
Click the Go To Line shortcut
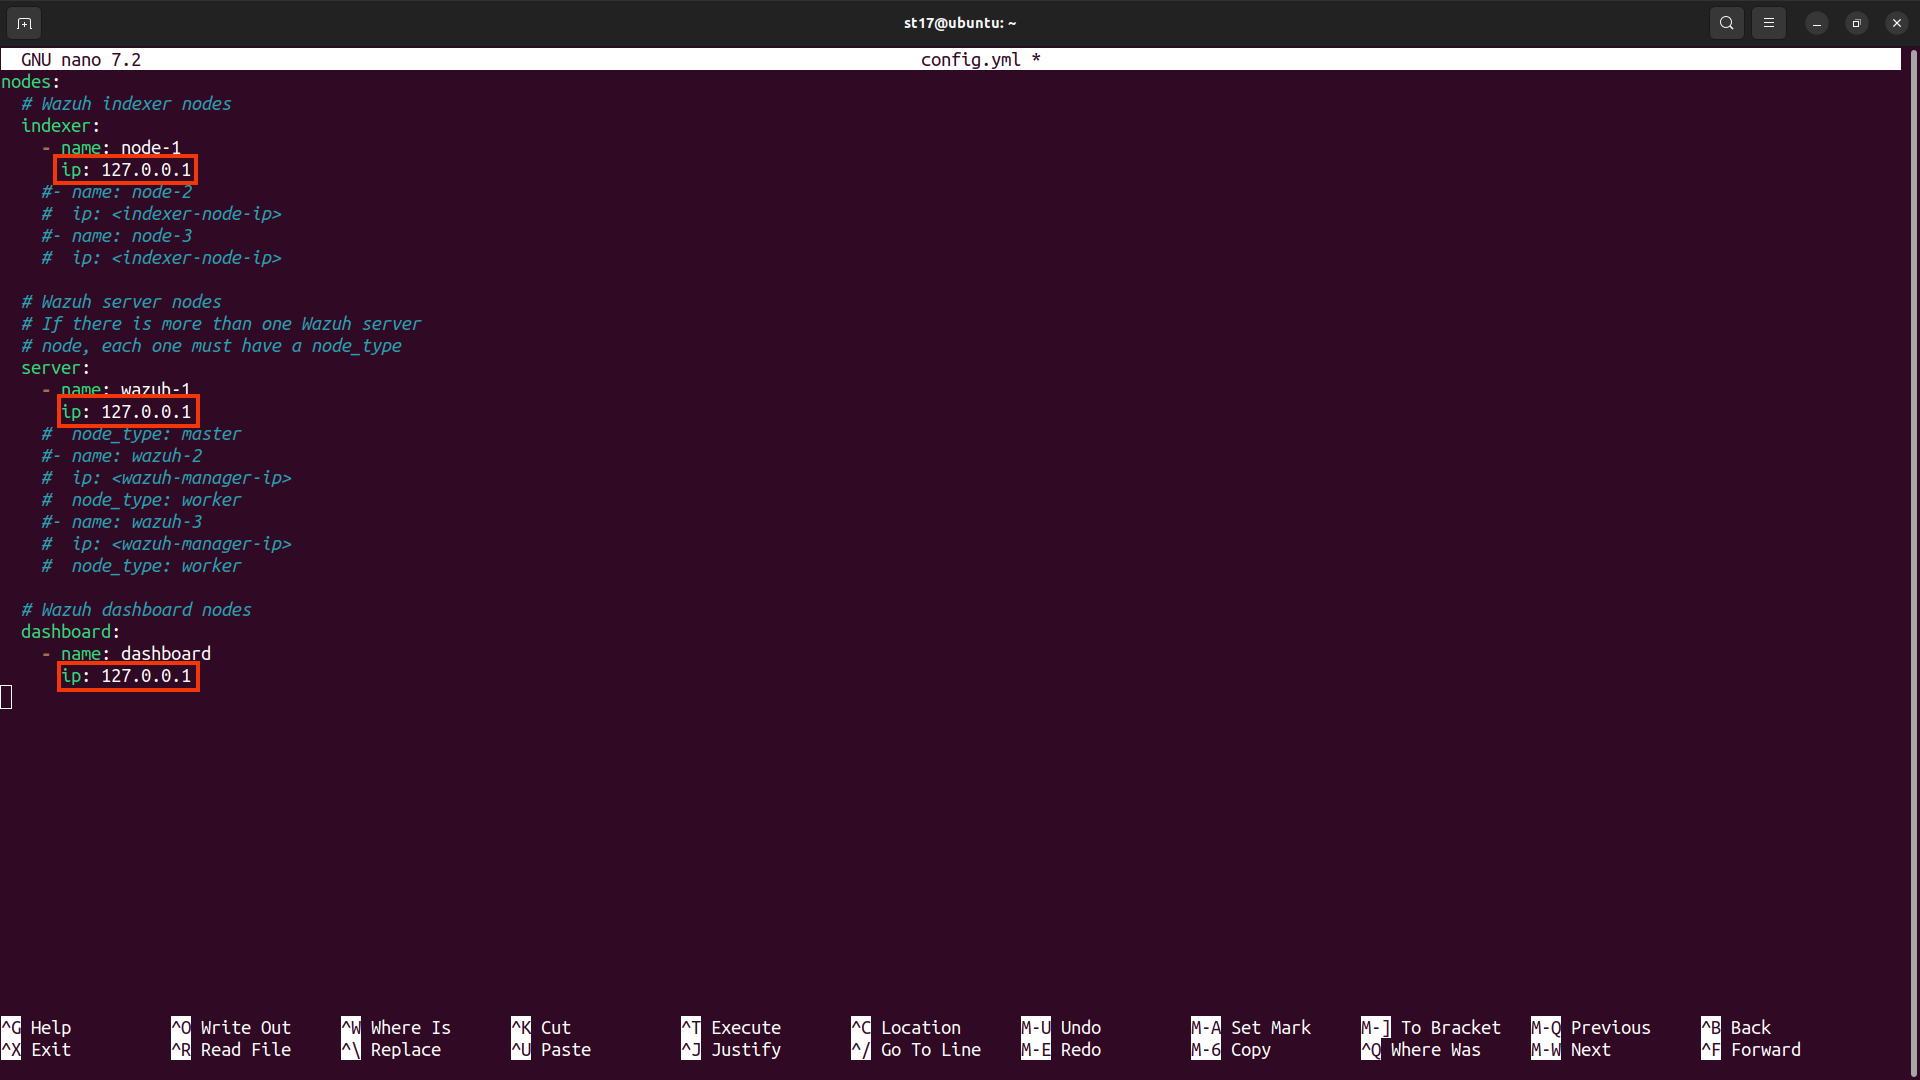916,1050
